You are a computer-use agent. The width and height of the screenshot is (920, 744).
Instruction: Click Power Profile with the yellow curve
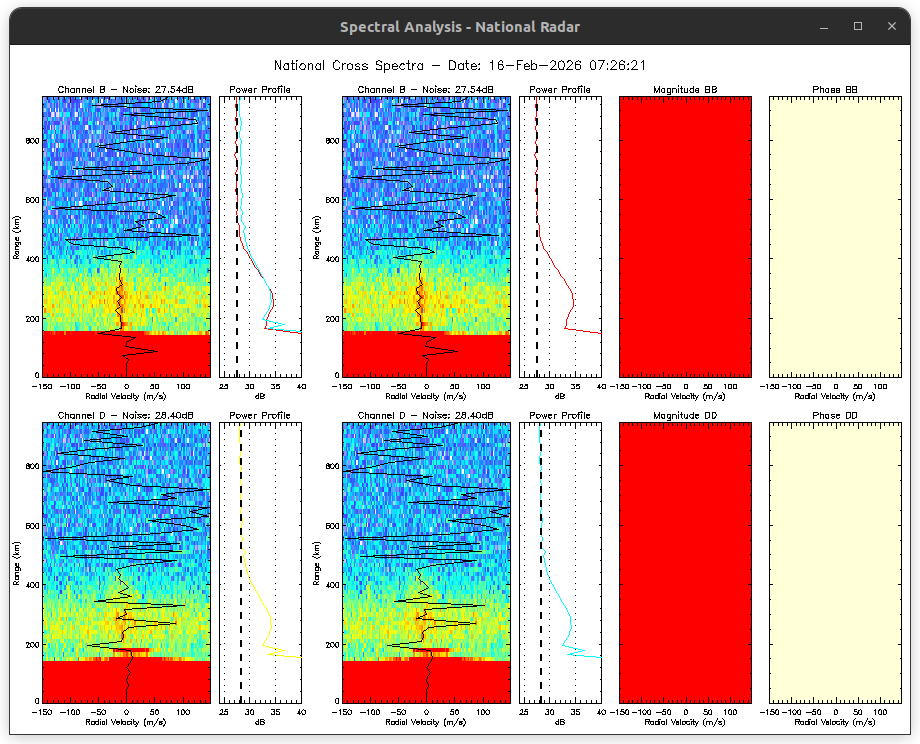click(260, 561)
